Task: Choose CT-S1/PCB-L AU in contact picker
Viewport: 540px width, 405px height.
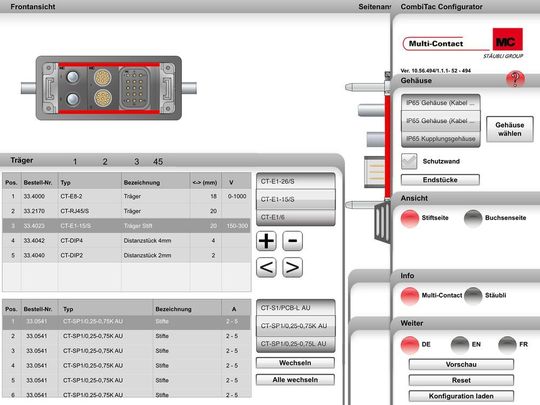Action: tap(295, 308)
